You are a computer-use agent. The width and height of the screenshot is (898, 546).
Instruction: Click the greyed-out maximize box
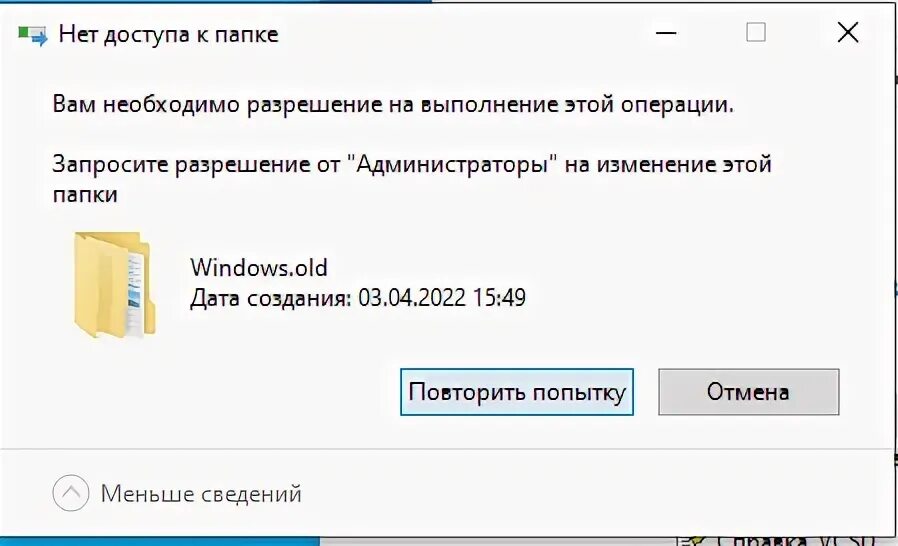click(x=756, y=33)
